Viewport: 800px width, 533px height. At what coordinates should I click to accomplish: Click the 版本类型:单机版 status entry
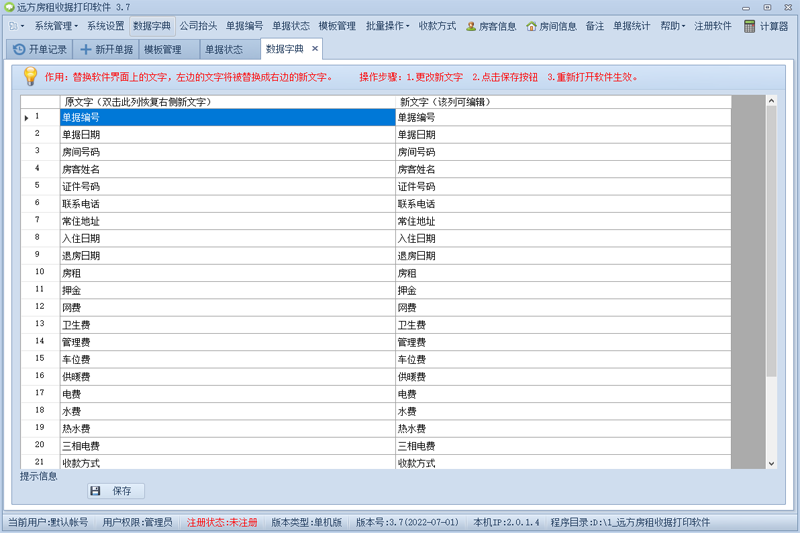click(x=306, y=522)
